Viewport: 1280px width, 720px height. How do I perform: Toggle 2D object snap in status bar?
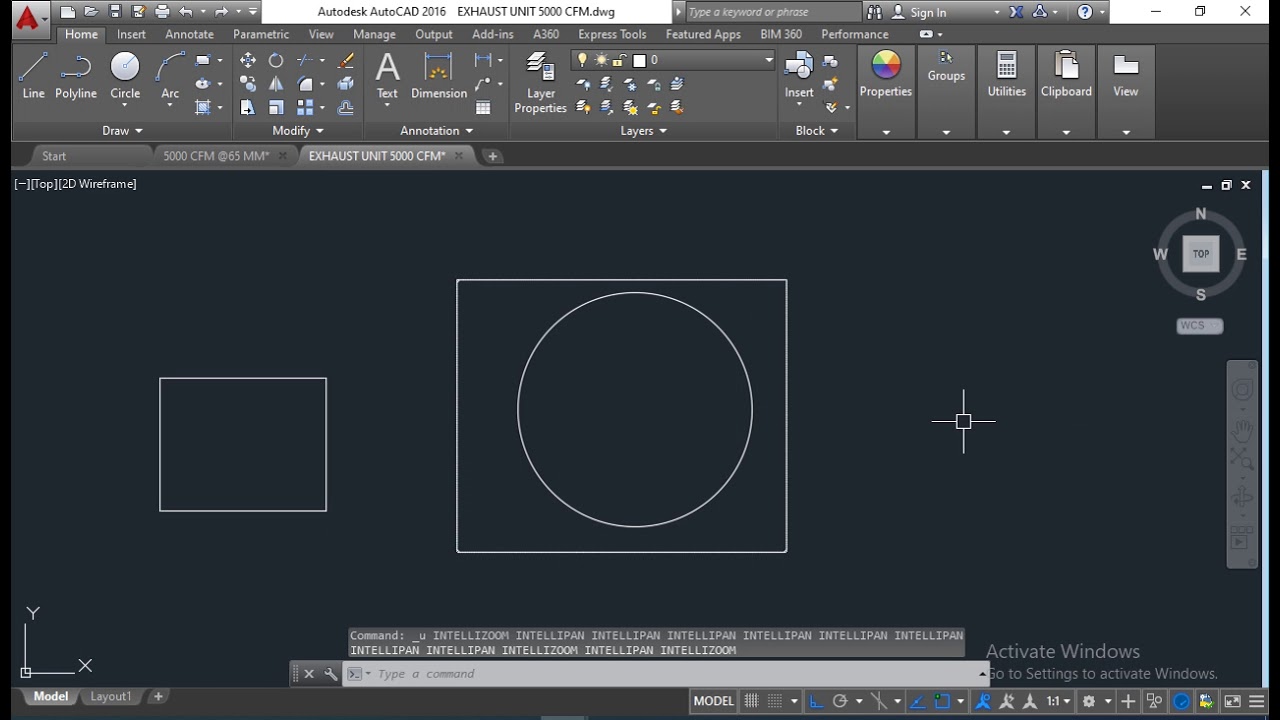coord(941,701)
